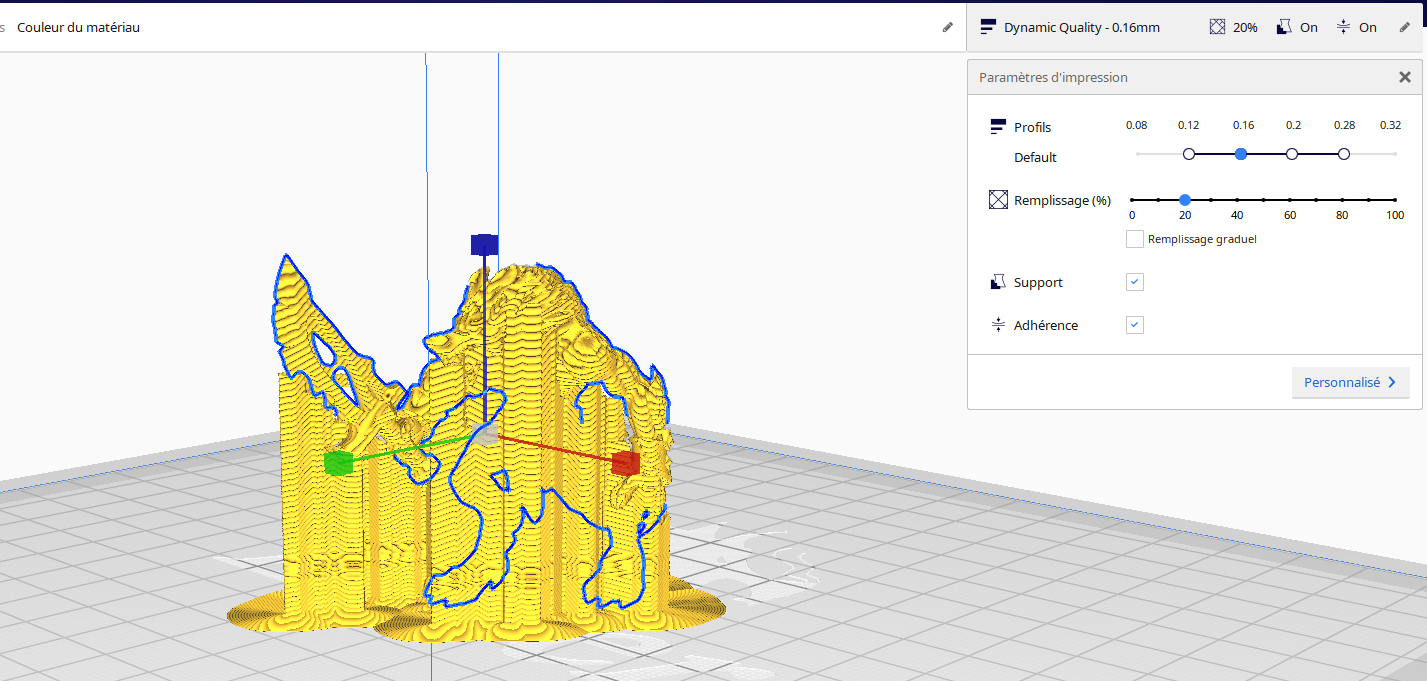Click the adhesion icon in header bar

coord(1343,27)
